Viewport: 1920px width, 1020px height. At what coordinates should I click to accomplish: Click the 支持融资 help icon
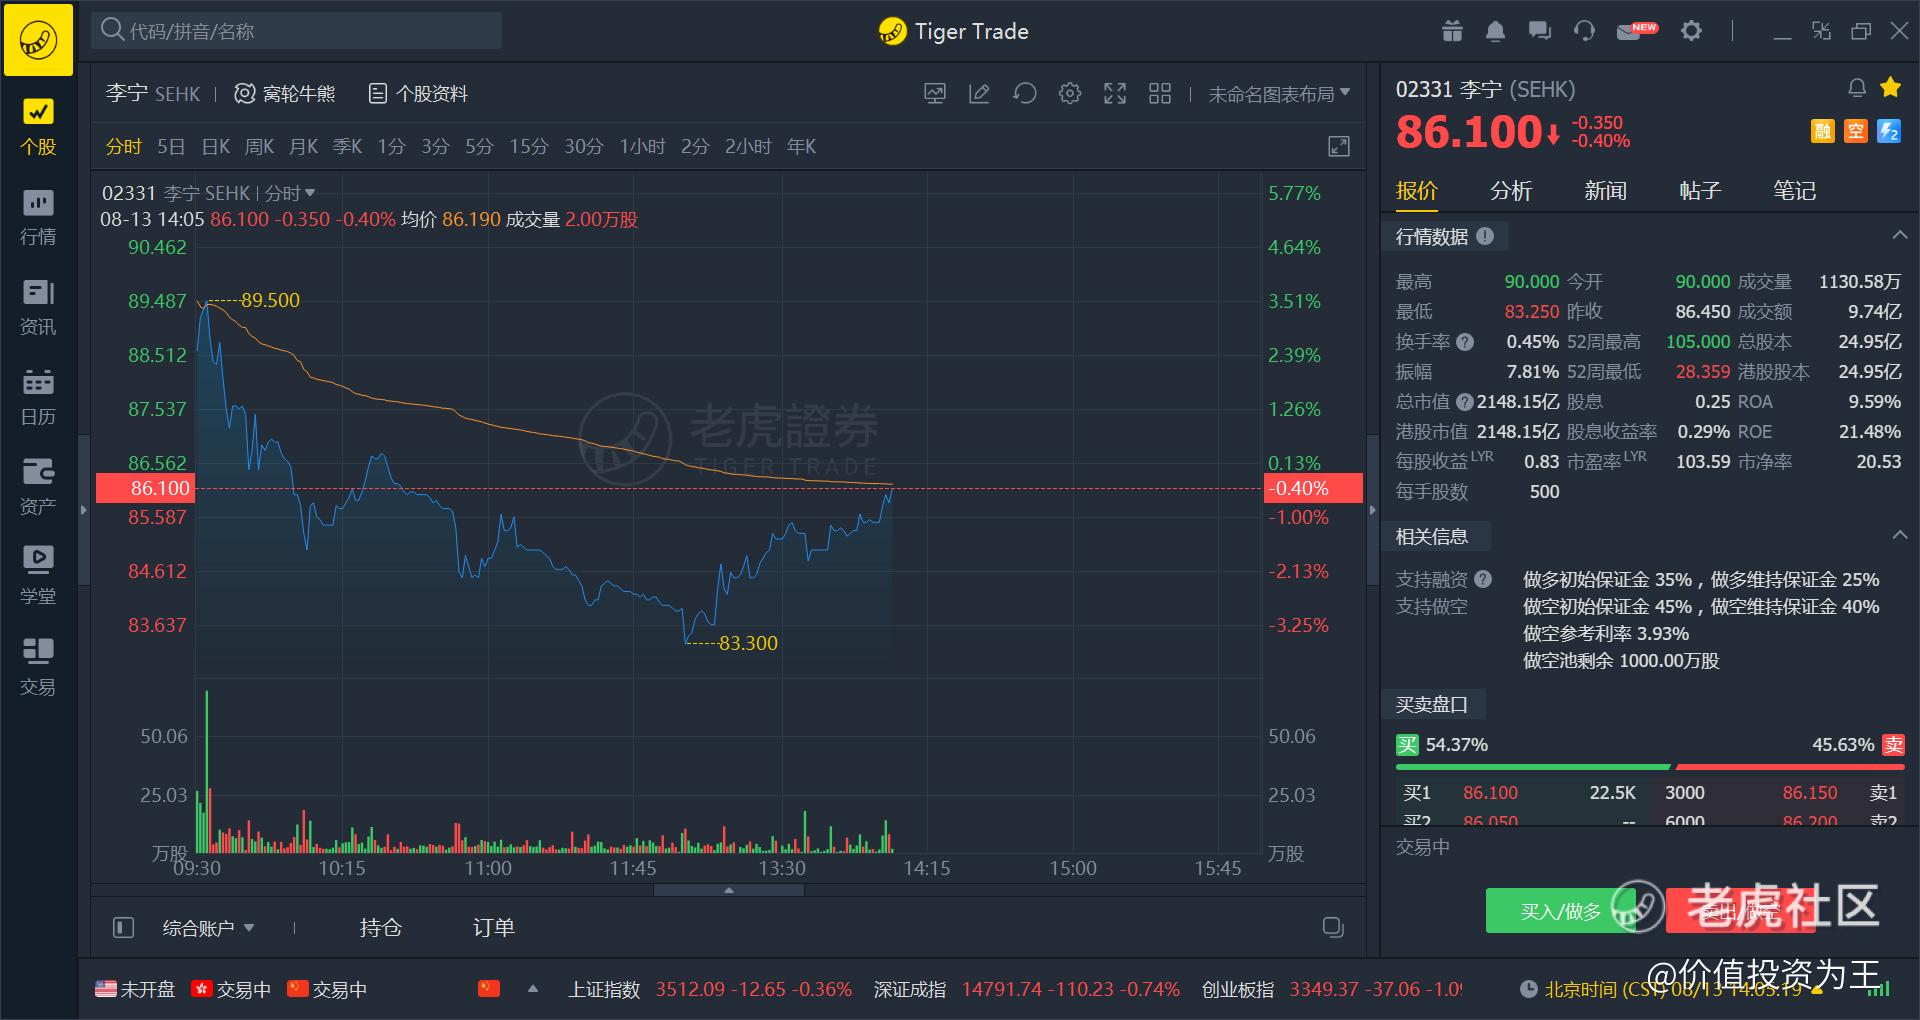1483,579
